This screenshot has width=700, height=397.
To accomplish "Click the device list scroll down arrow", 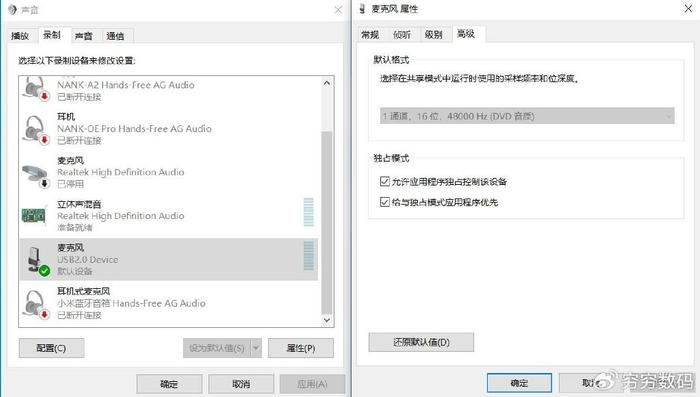I will (x=327, y=320).
